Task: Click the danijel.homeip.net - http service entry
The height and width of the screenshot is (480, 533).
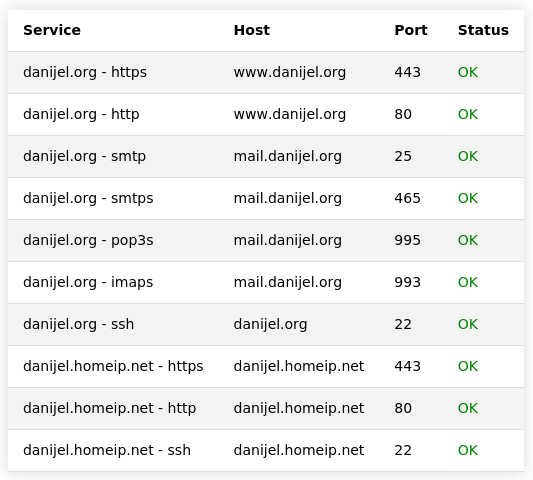Action: pos(109,408)
